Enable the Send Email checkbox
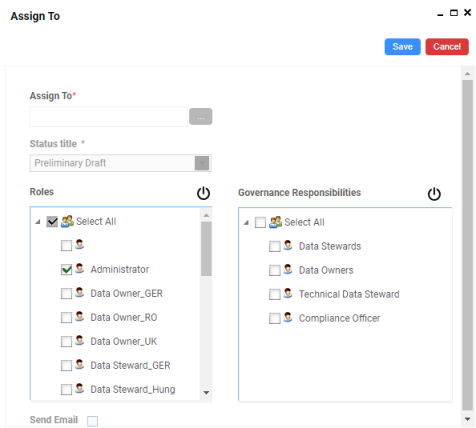This screenshot has width=476, height=428. (92, 421)
